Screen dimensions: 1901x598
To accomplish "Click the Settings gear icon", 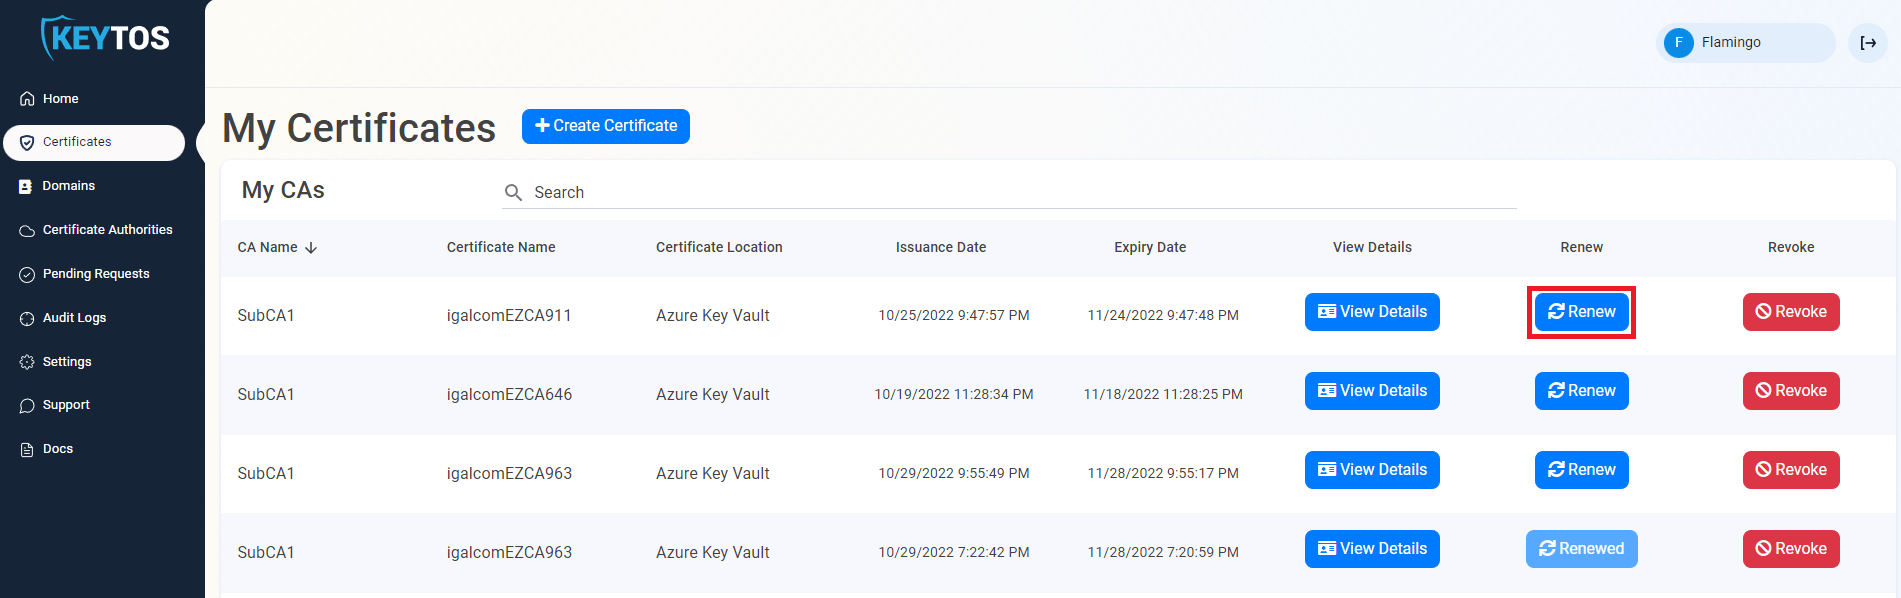I will click(27, 362).
